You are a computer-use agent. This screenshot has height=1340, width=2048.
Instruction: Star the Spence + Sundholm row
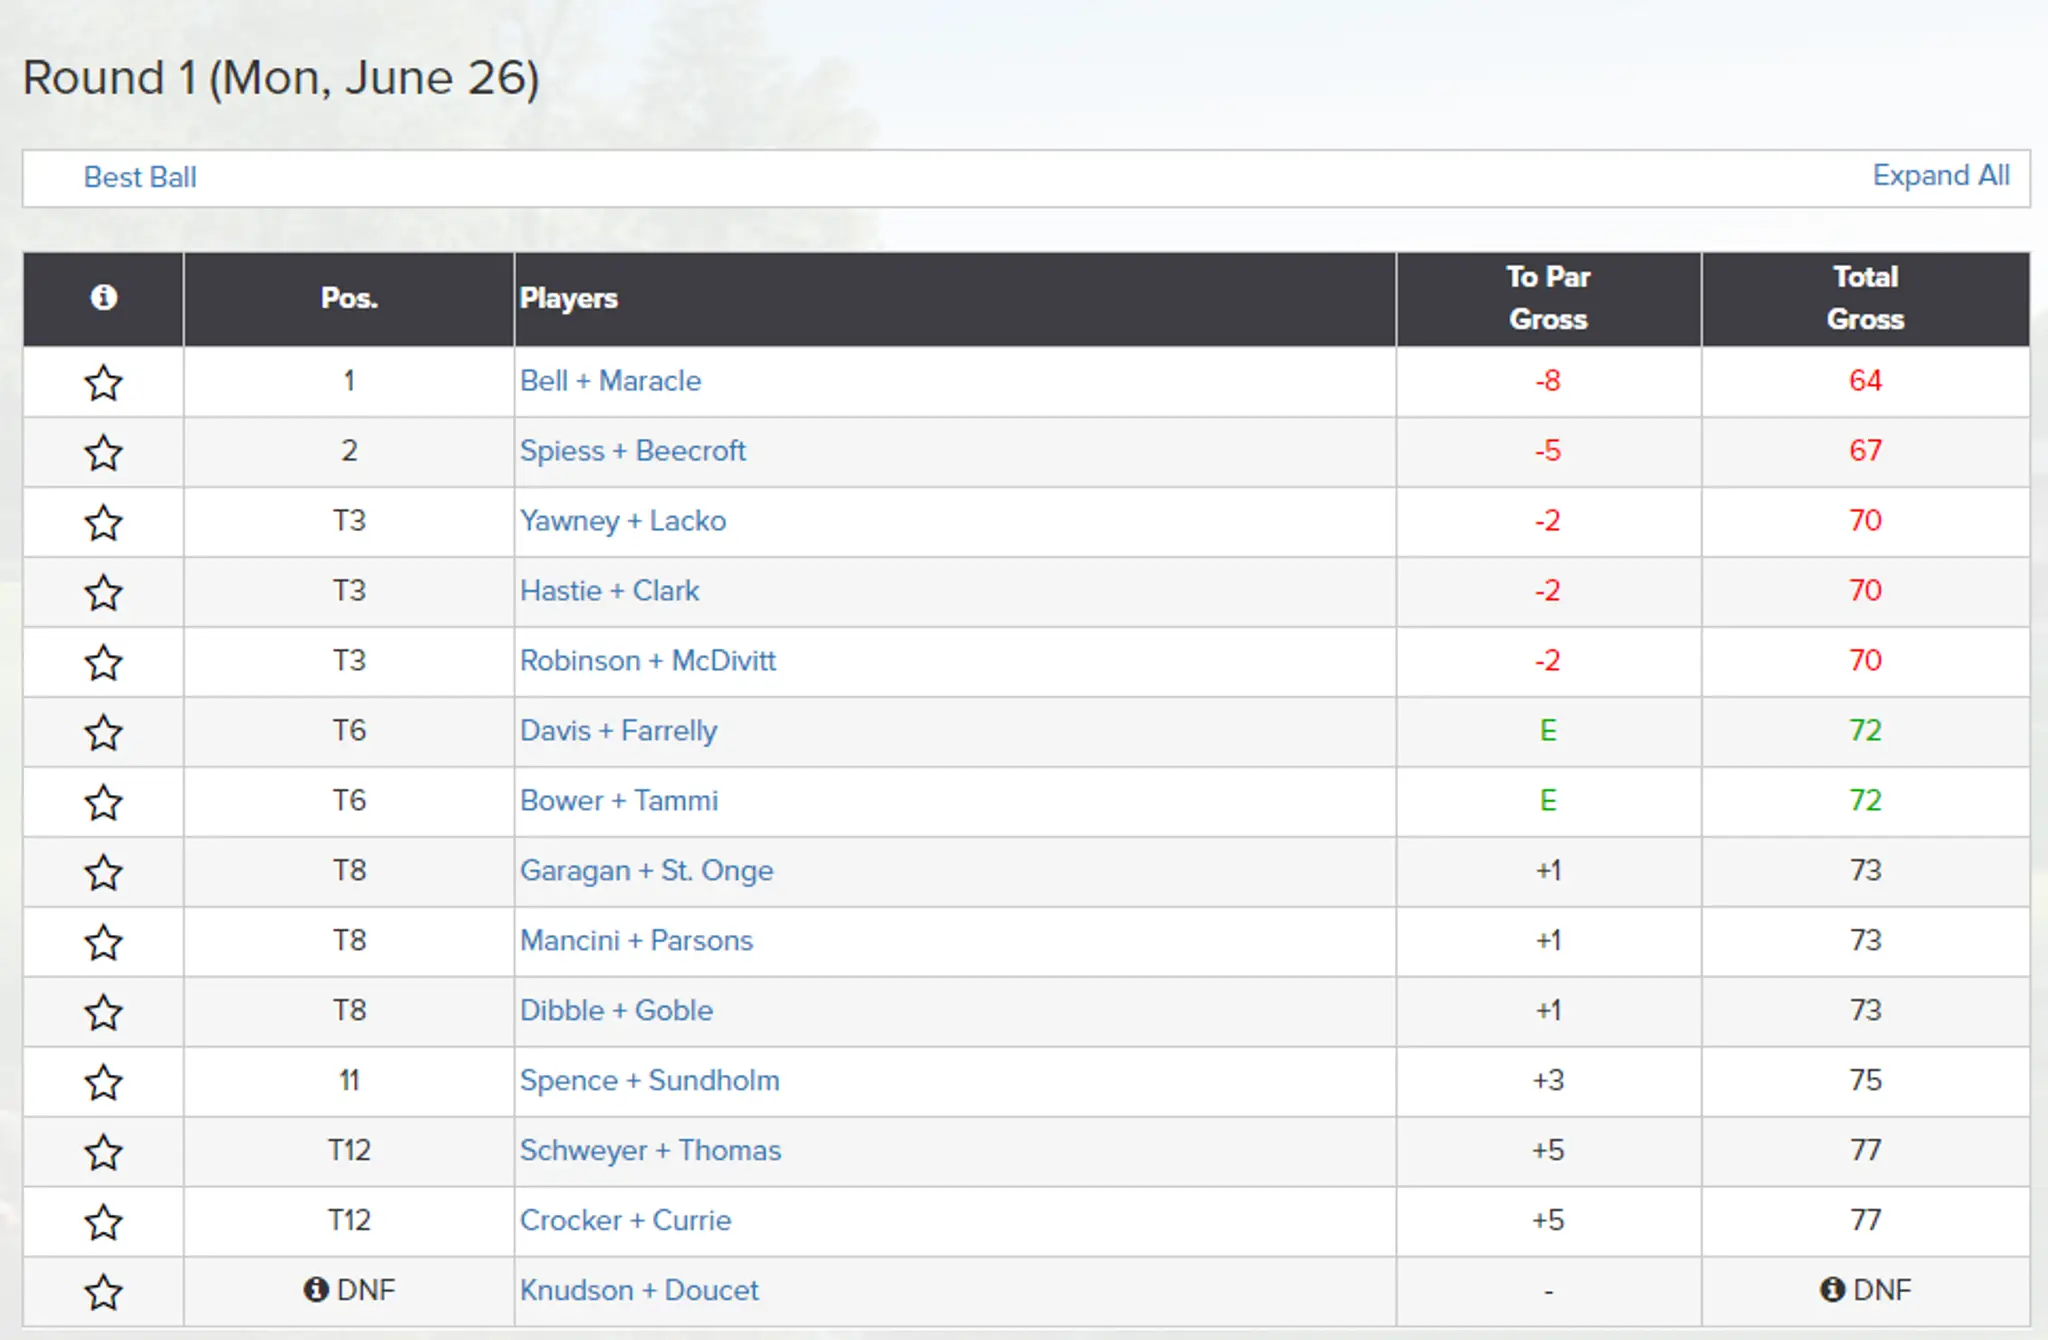click(x=104, y=1081)
